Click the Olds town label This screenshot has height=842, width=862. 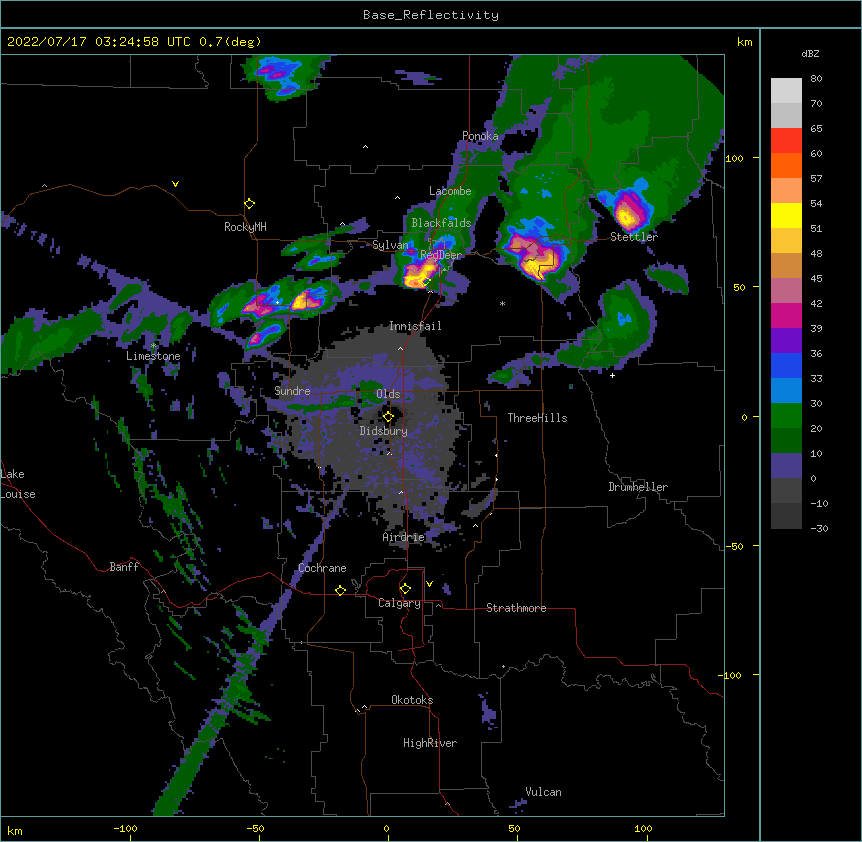coord(388,394)
